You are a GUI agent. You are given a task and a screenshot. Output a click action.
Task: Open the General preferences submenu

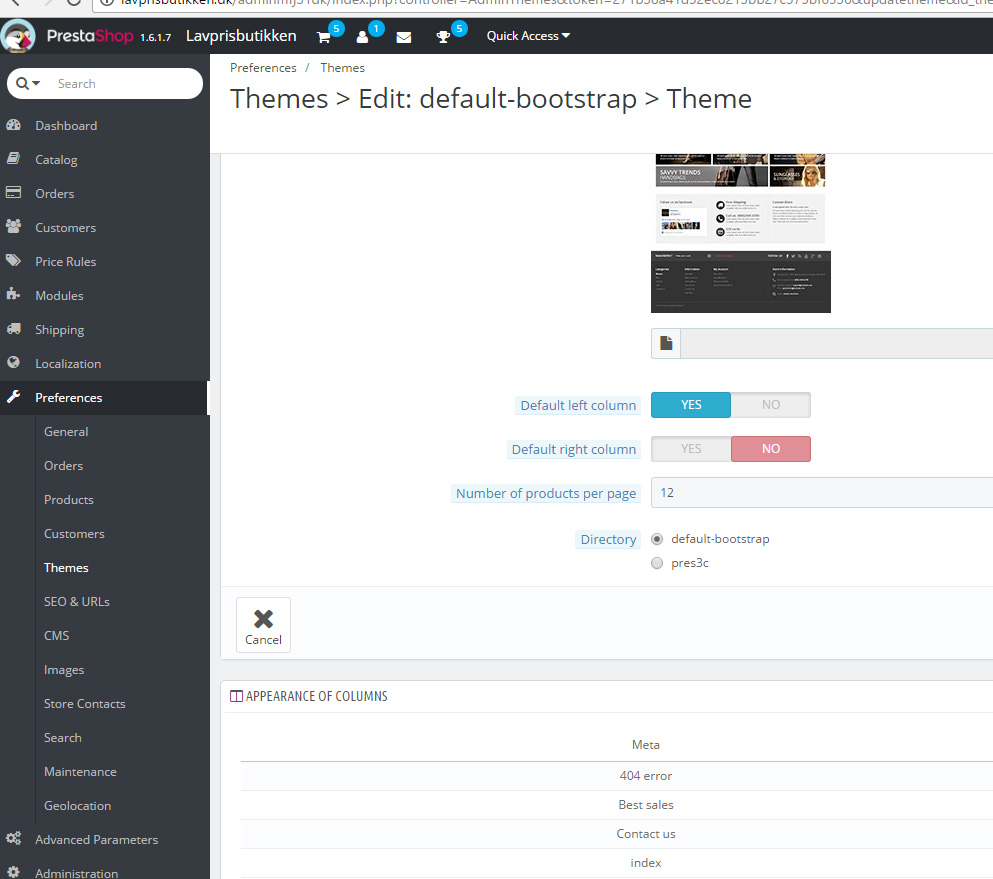coord(66,432)
